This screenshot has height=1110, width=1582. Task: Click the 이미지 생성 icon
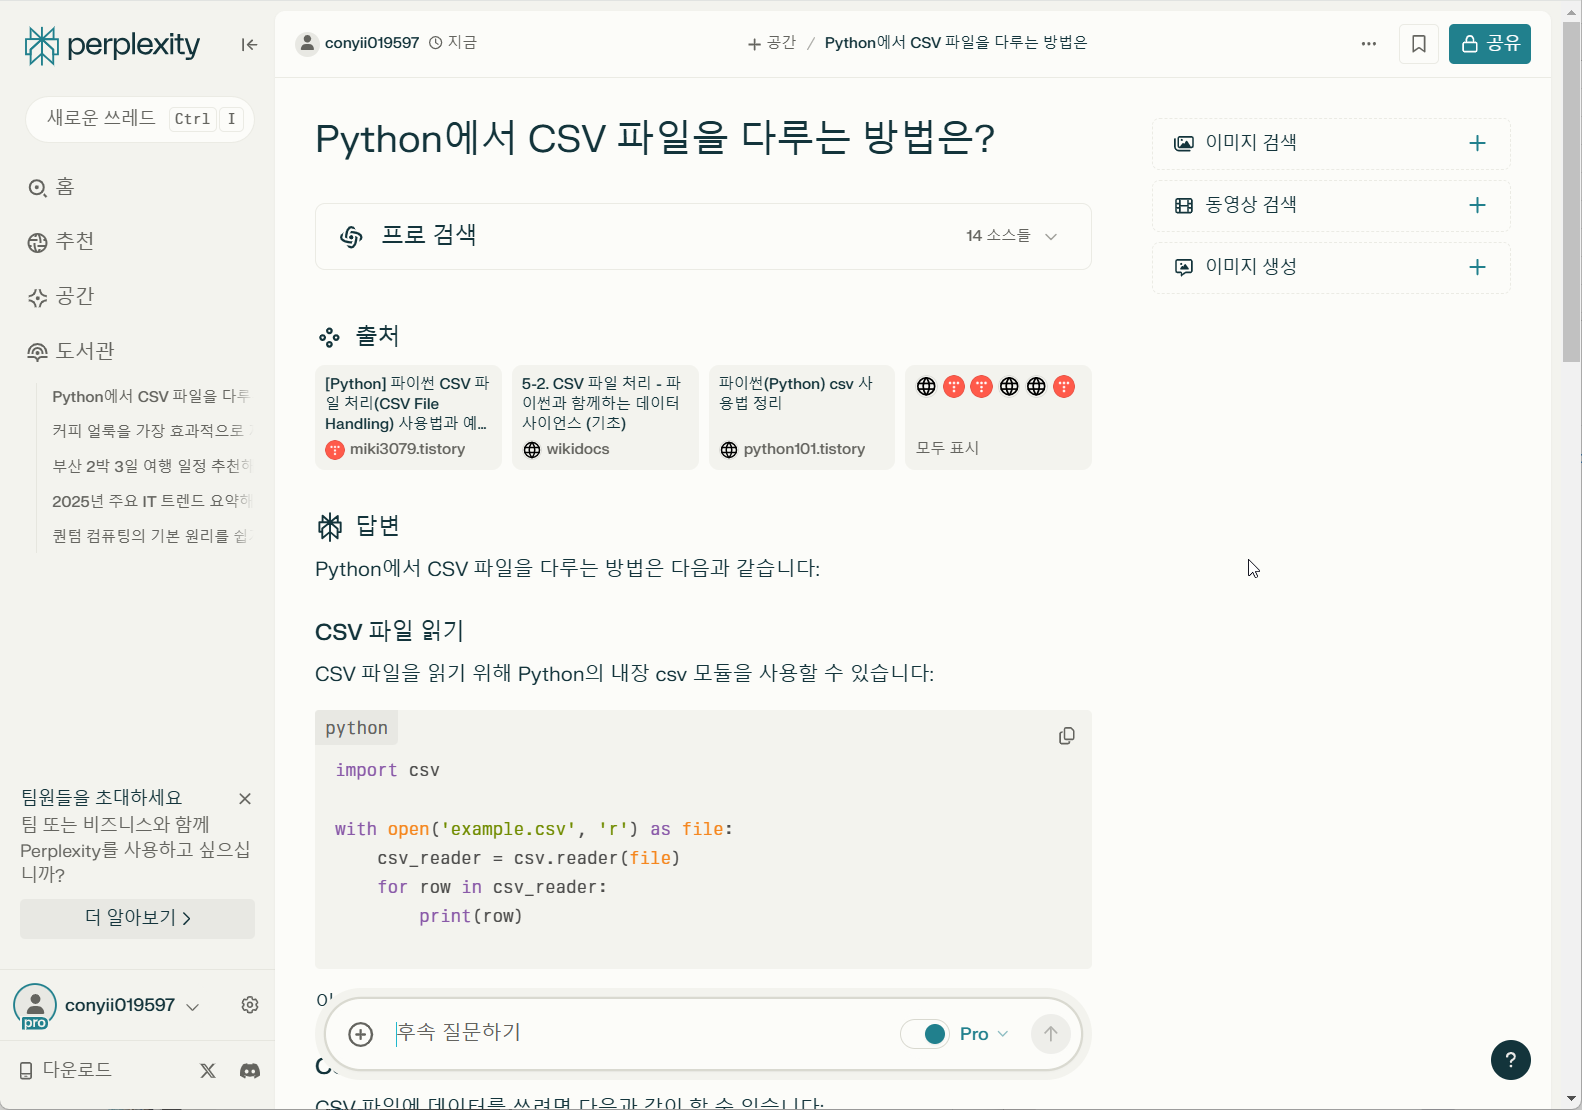[x=1184, y=267]
